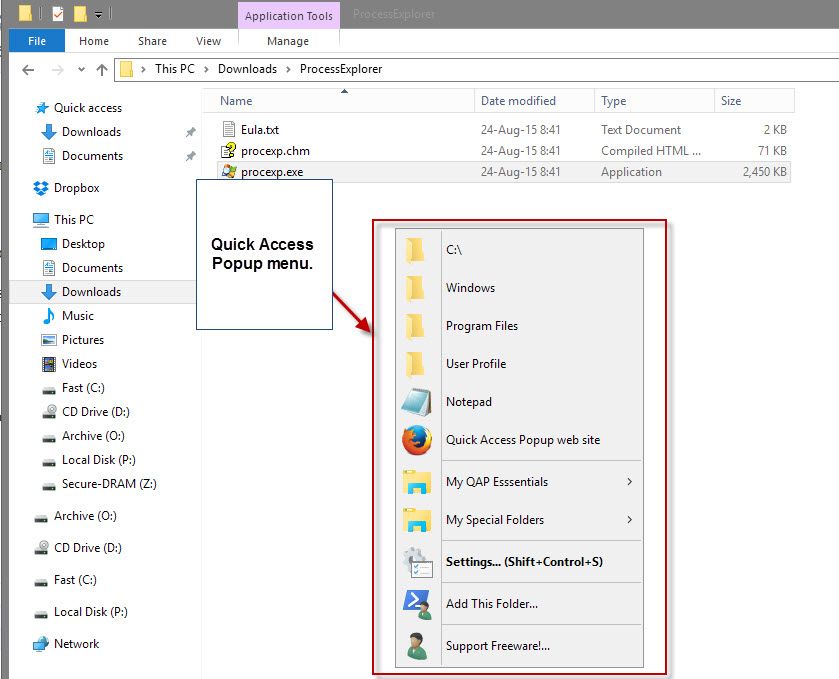839x679 pixels.
Task: Go up one folder level
Action: tap(102, 70)
